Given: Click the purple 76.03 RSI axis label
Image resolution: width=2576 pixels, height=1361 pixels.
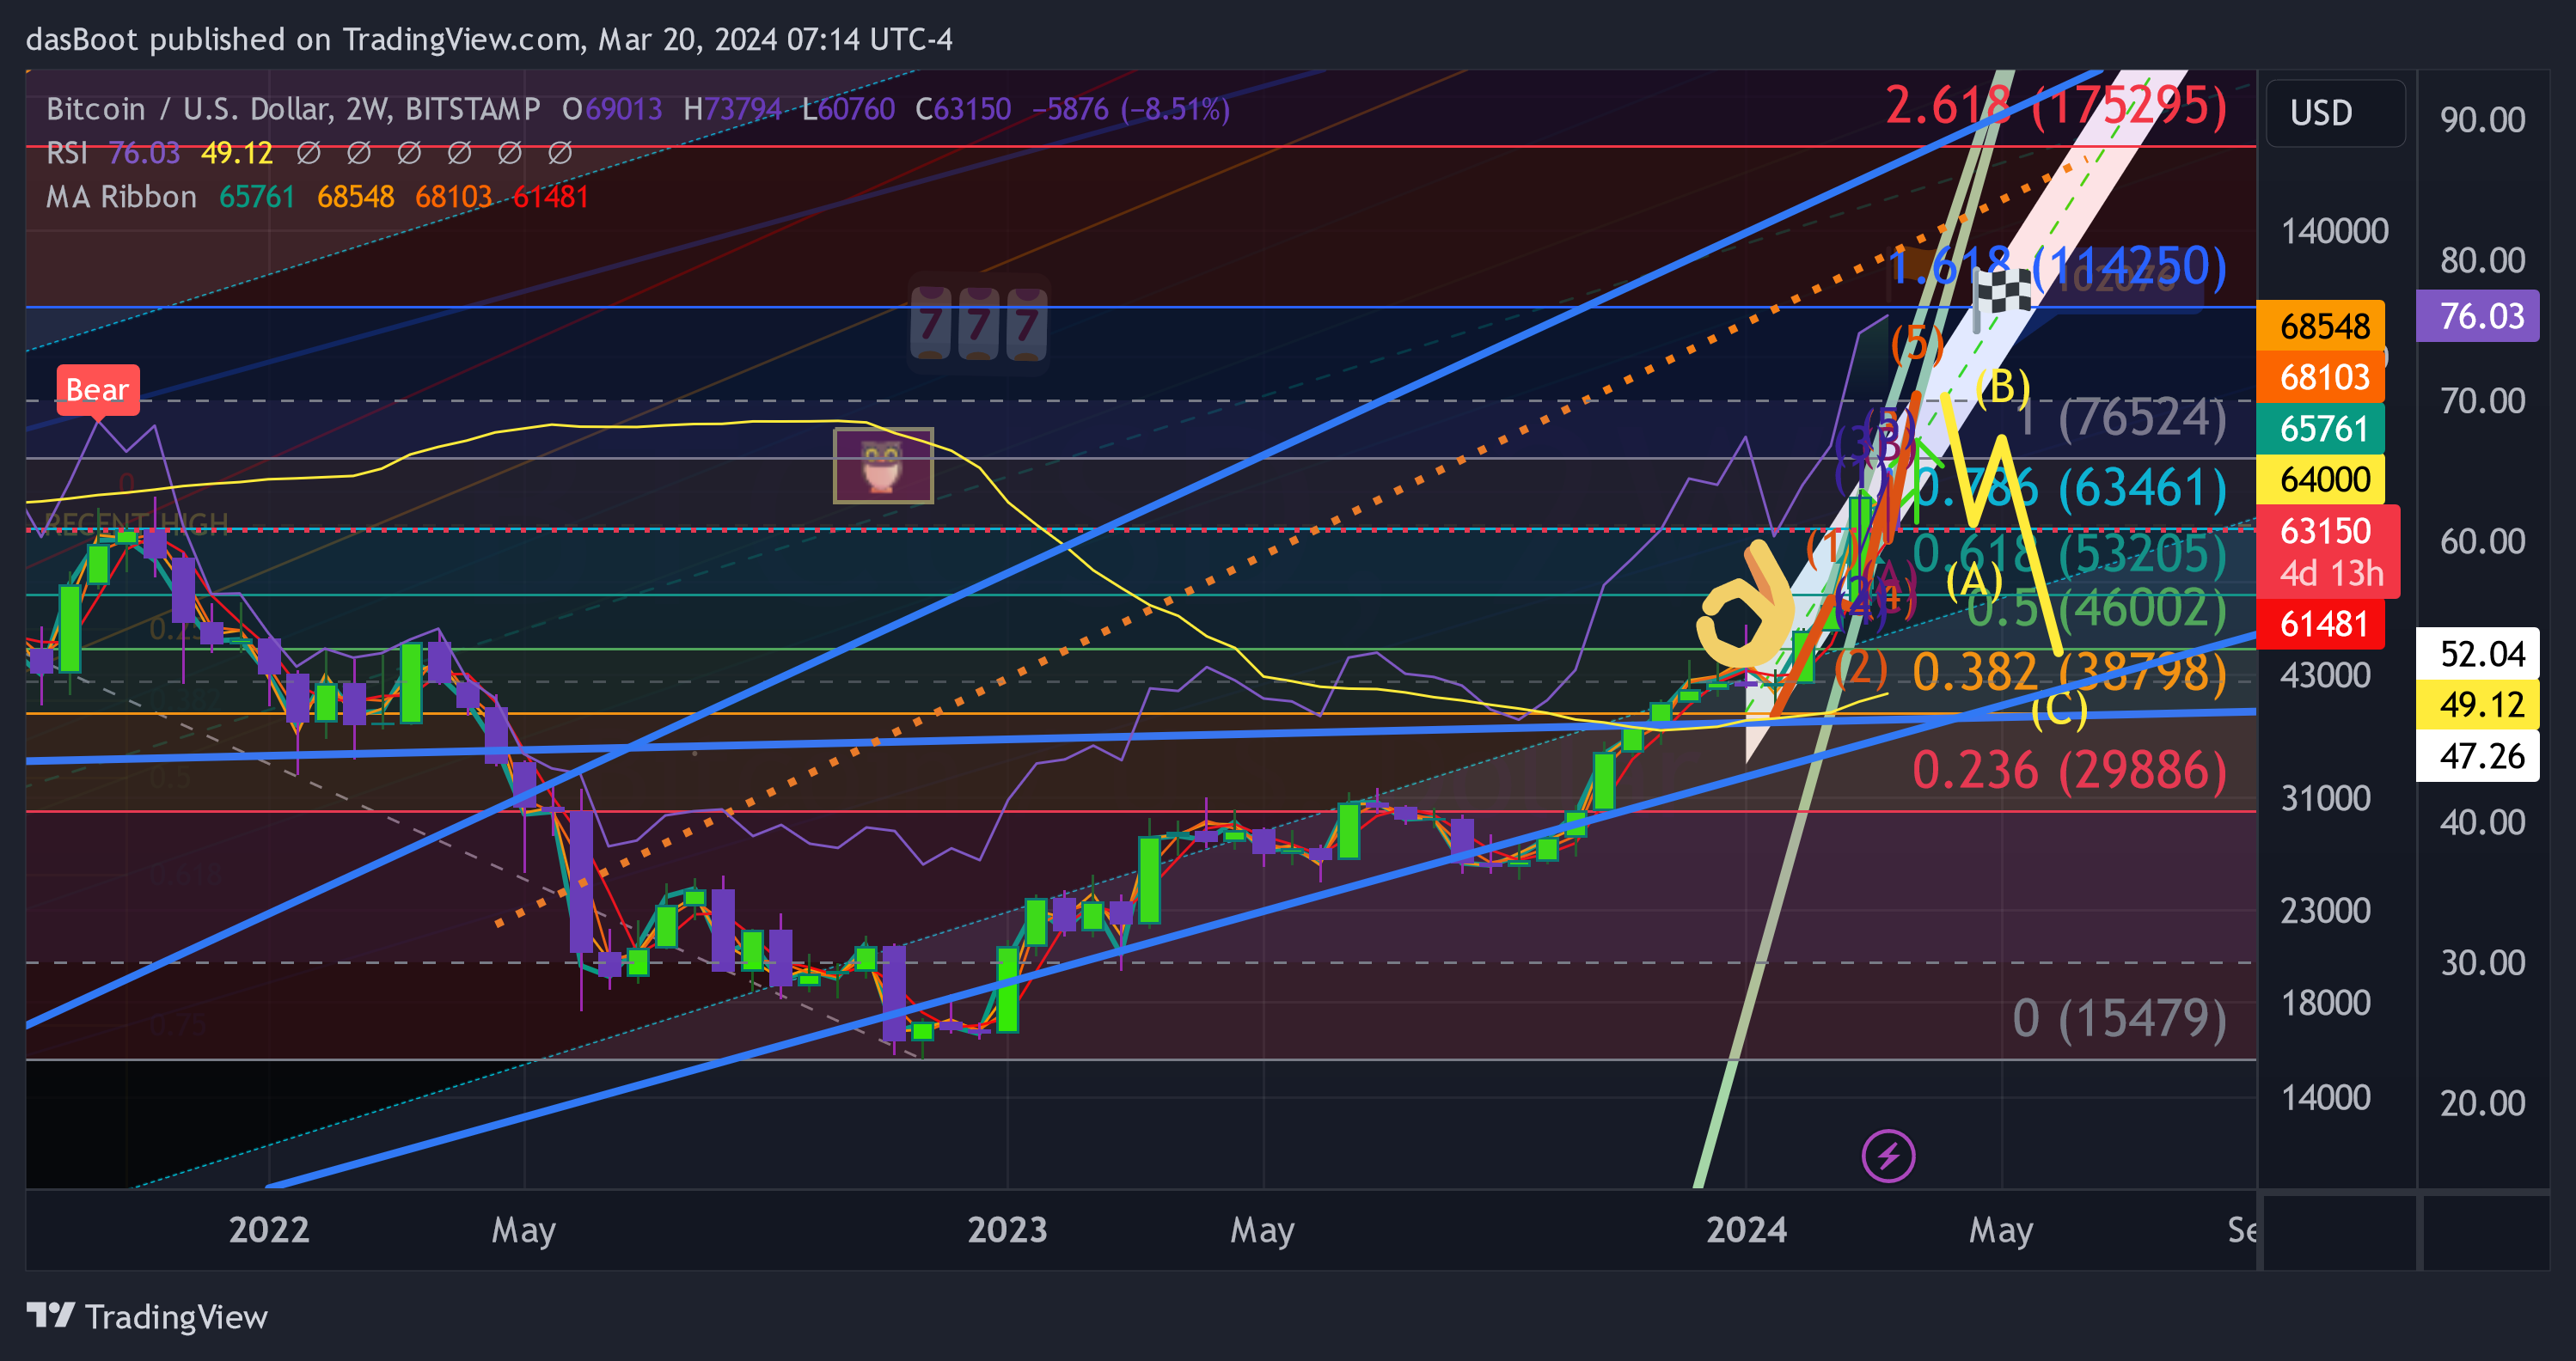Looking at the screenshot, I should click(x=2477, y=316).
